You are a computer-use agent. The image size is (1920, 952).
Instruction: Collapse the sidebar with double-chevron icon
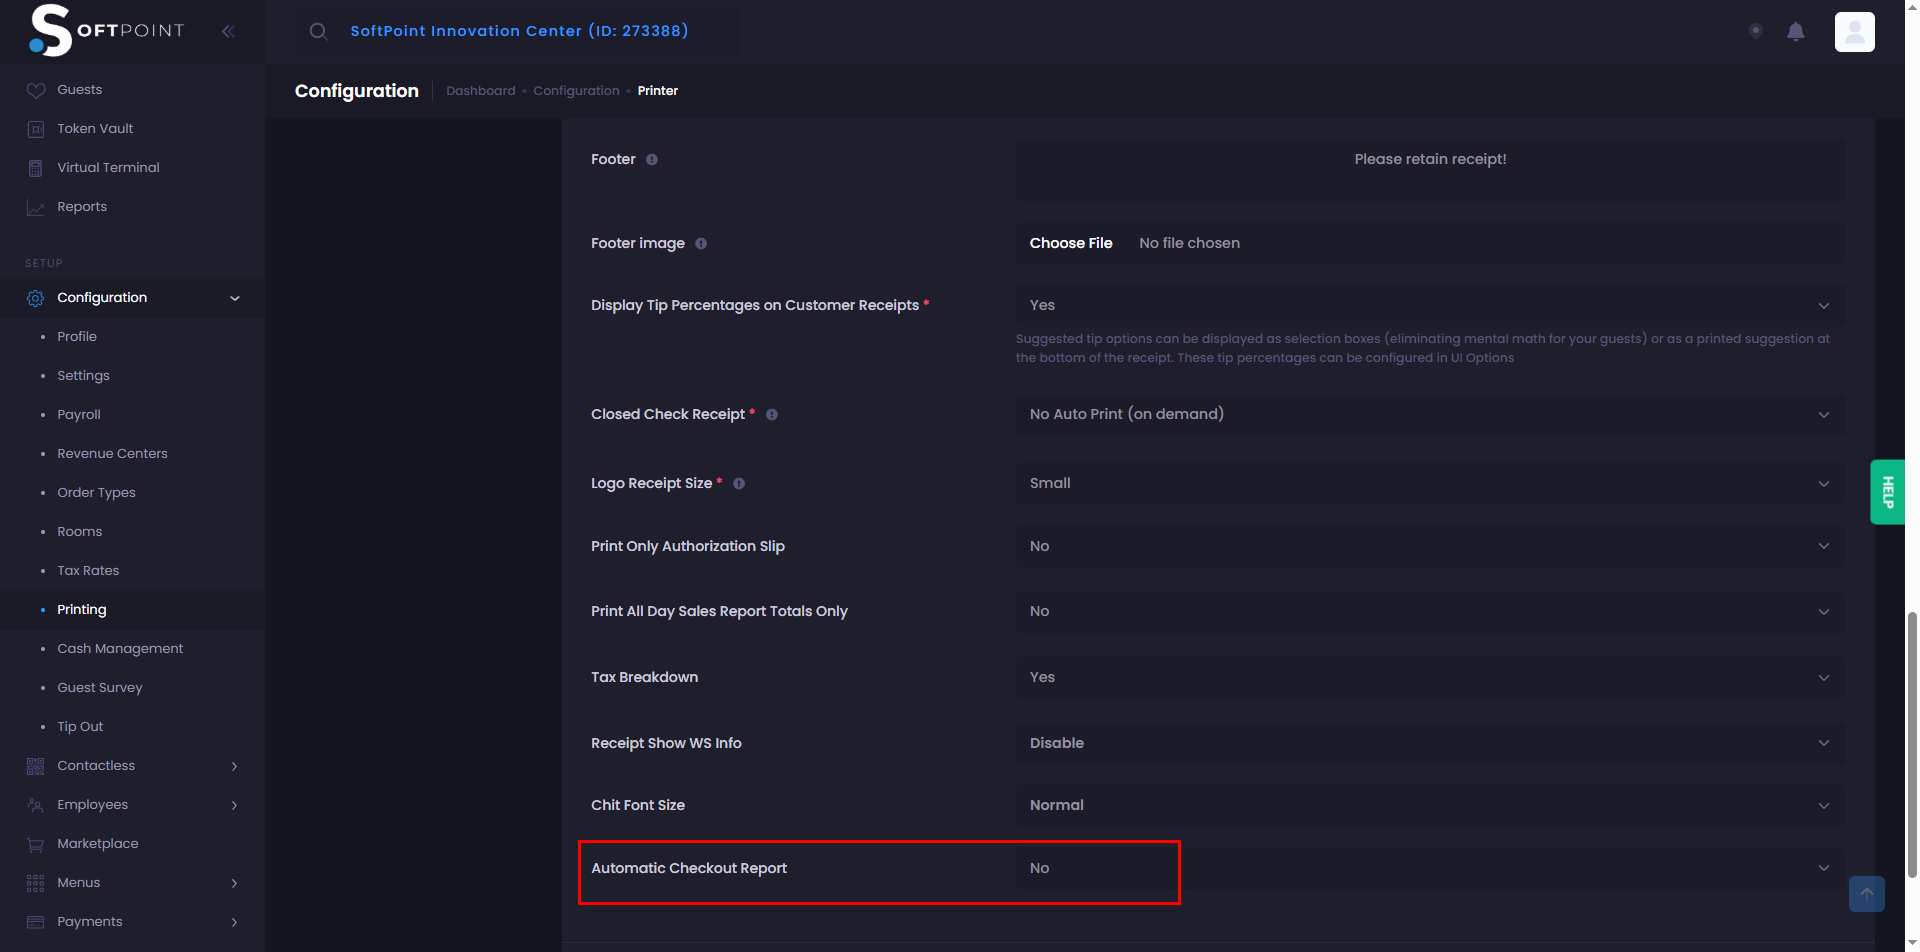[x=228, y=32]
